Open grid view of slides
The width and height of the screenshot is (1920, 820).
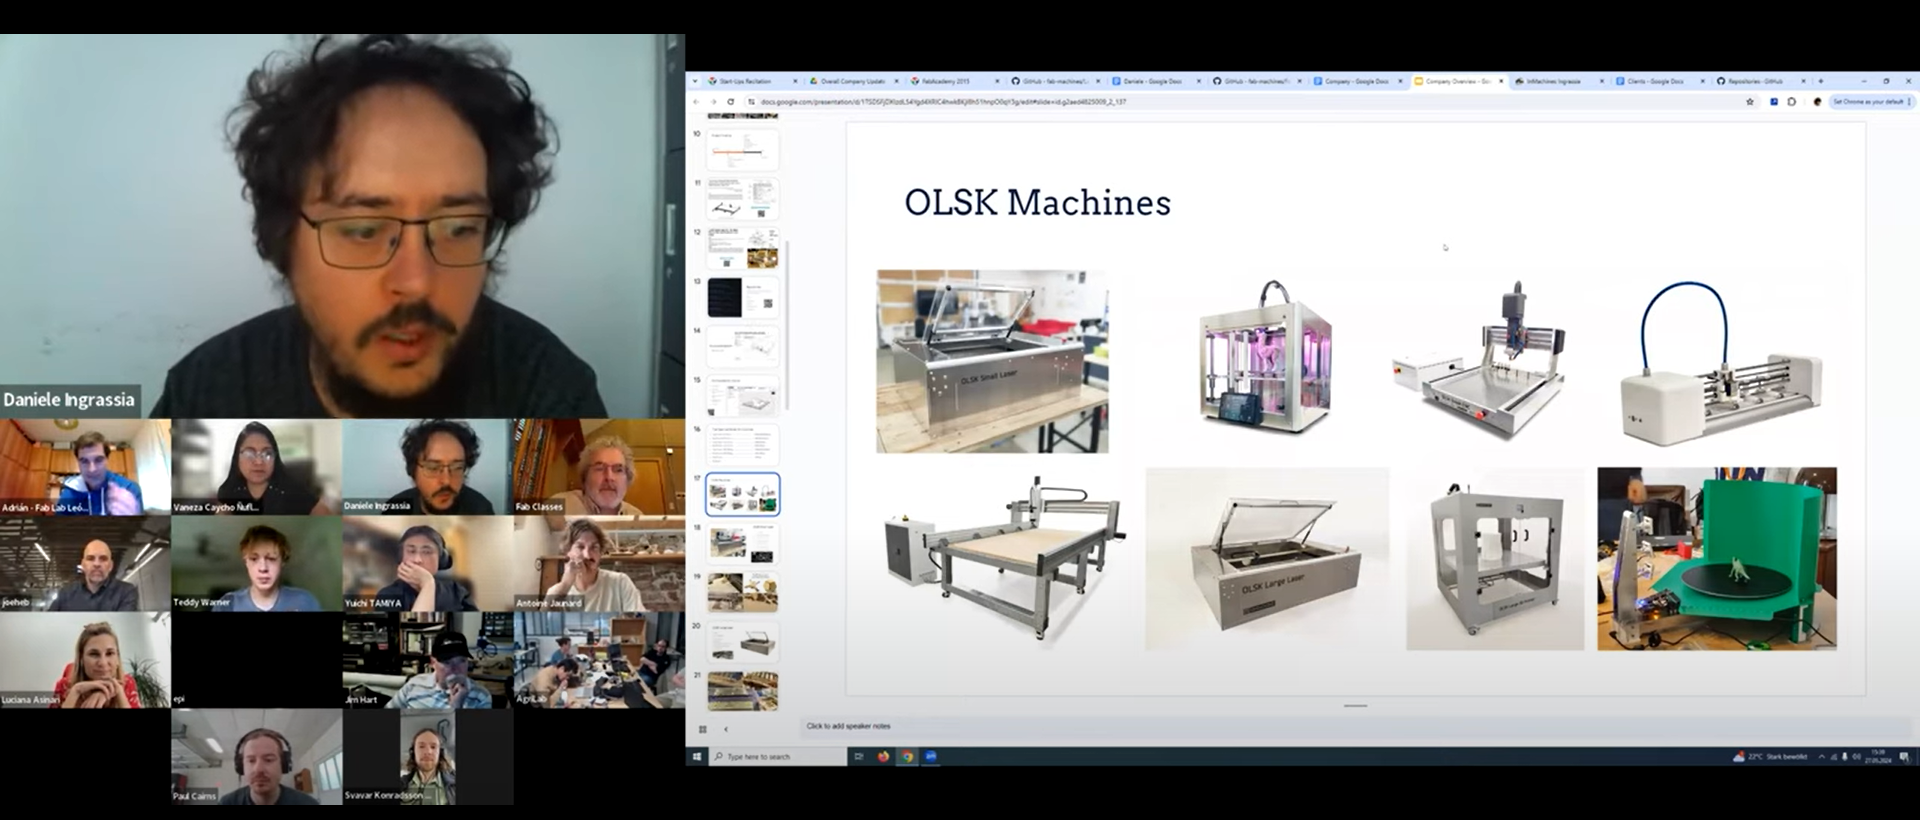[x=703, y=729]
